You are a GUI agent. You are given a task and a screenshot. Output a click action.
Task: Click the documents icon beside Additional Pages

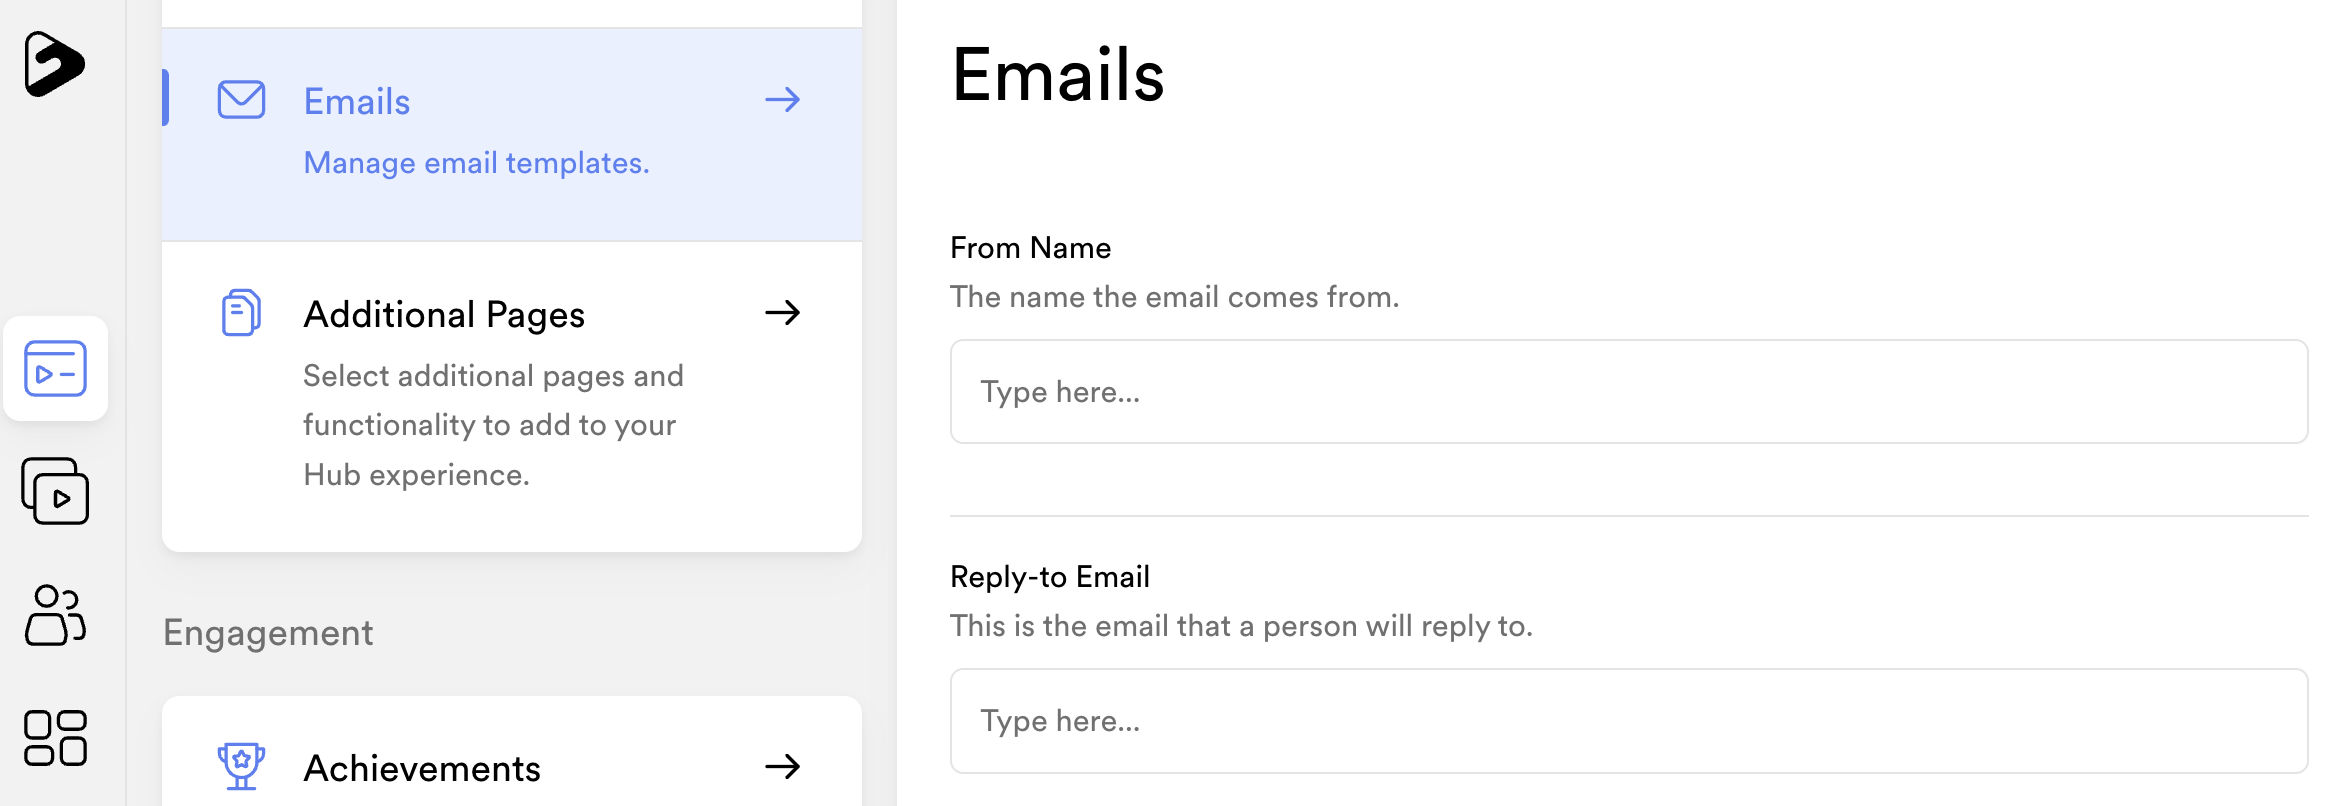pyautogui.click(x=241, y=313)
